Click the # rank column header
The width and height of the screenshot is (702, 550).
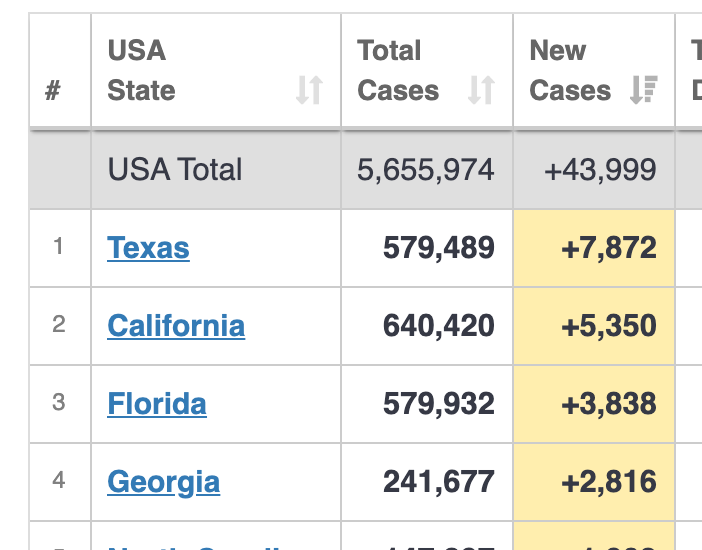(53, 91)
